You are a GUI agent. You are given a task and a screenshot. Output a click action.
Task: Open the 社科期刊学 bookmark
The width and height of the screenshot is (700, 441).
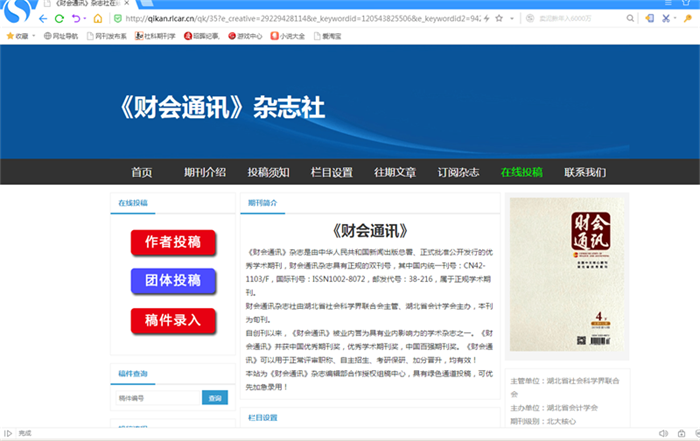[155, 36]
